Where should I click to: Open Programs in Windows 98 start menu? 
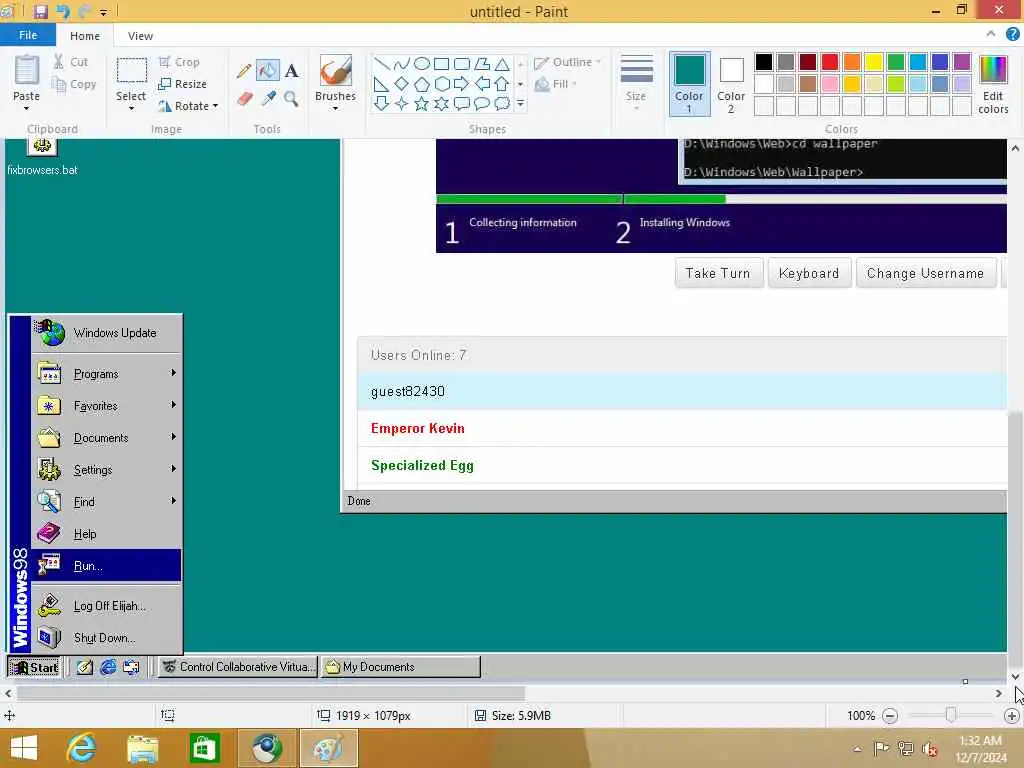[x=106, y=374]
